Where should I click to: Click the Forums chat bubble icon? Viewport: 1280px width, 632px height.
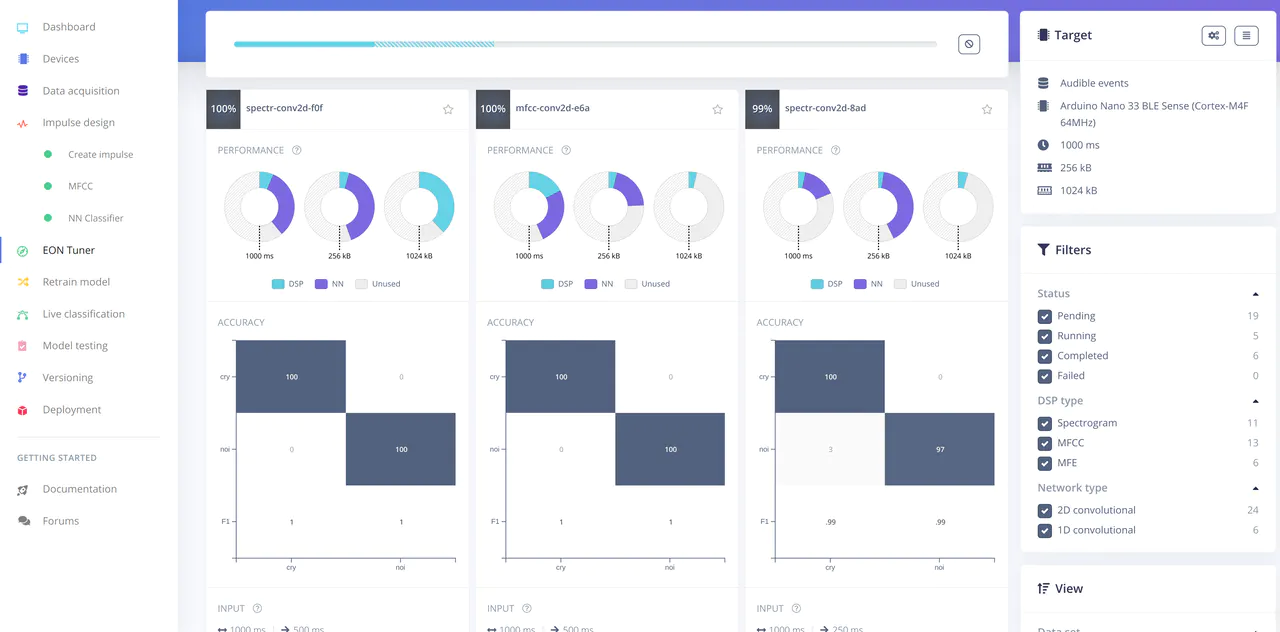point(22,521)
